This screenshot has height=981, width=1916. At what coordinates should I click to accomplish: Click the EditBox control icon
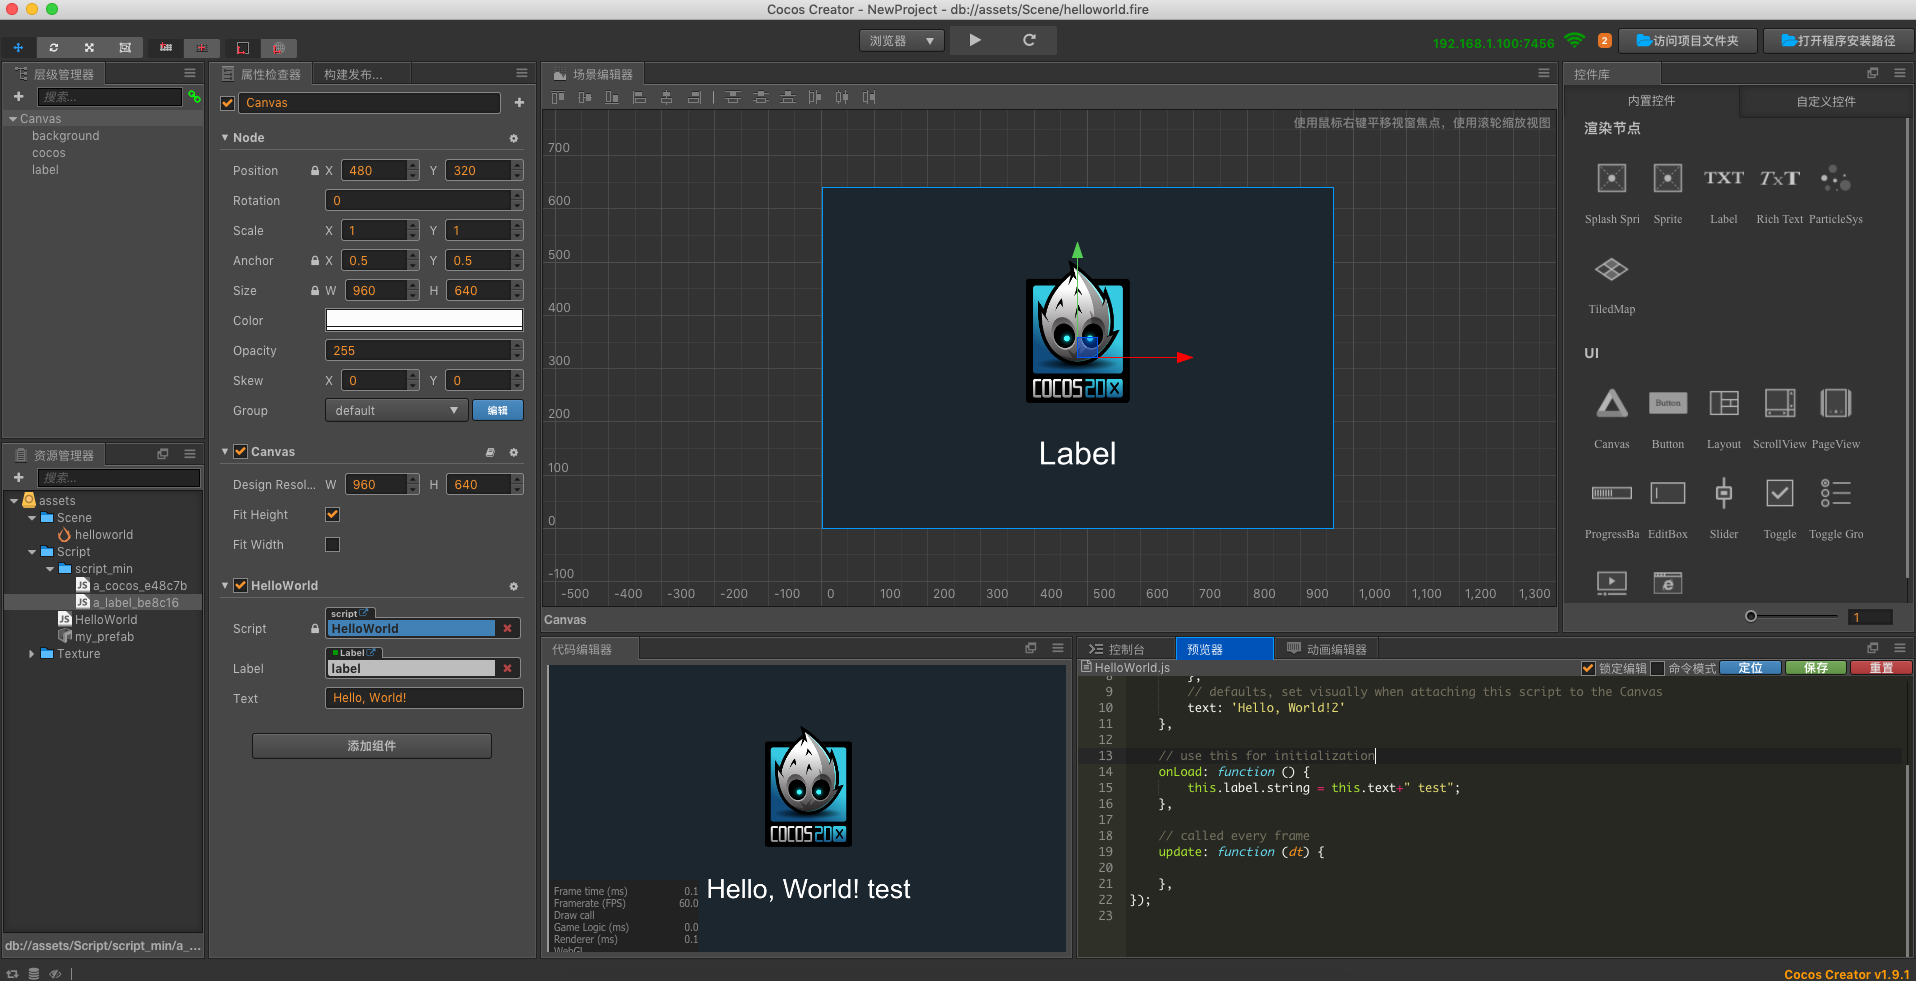tap(1667, 494)
